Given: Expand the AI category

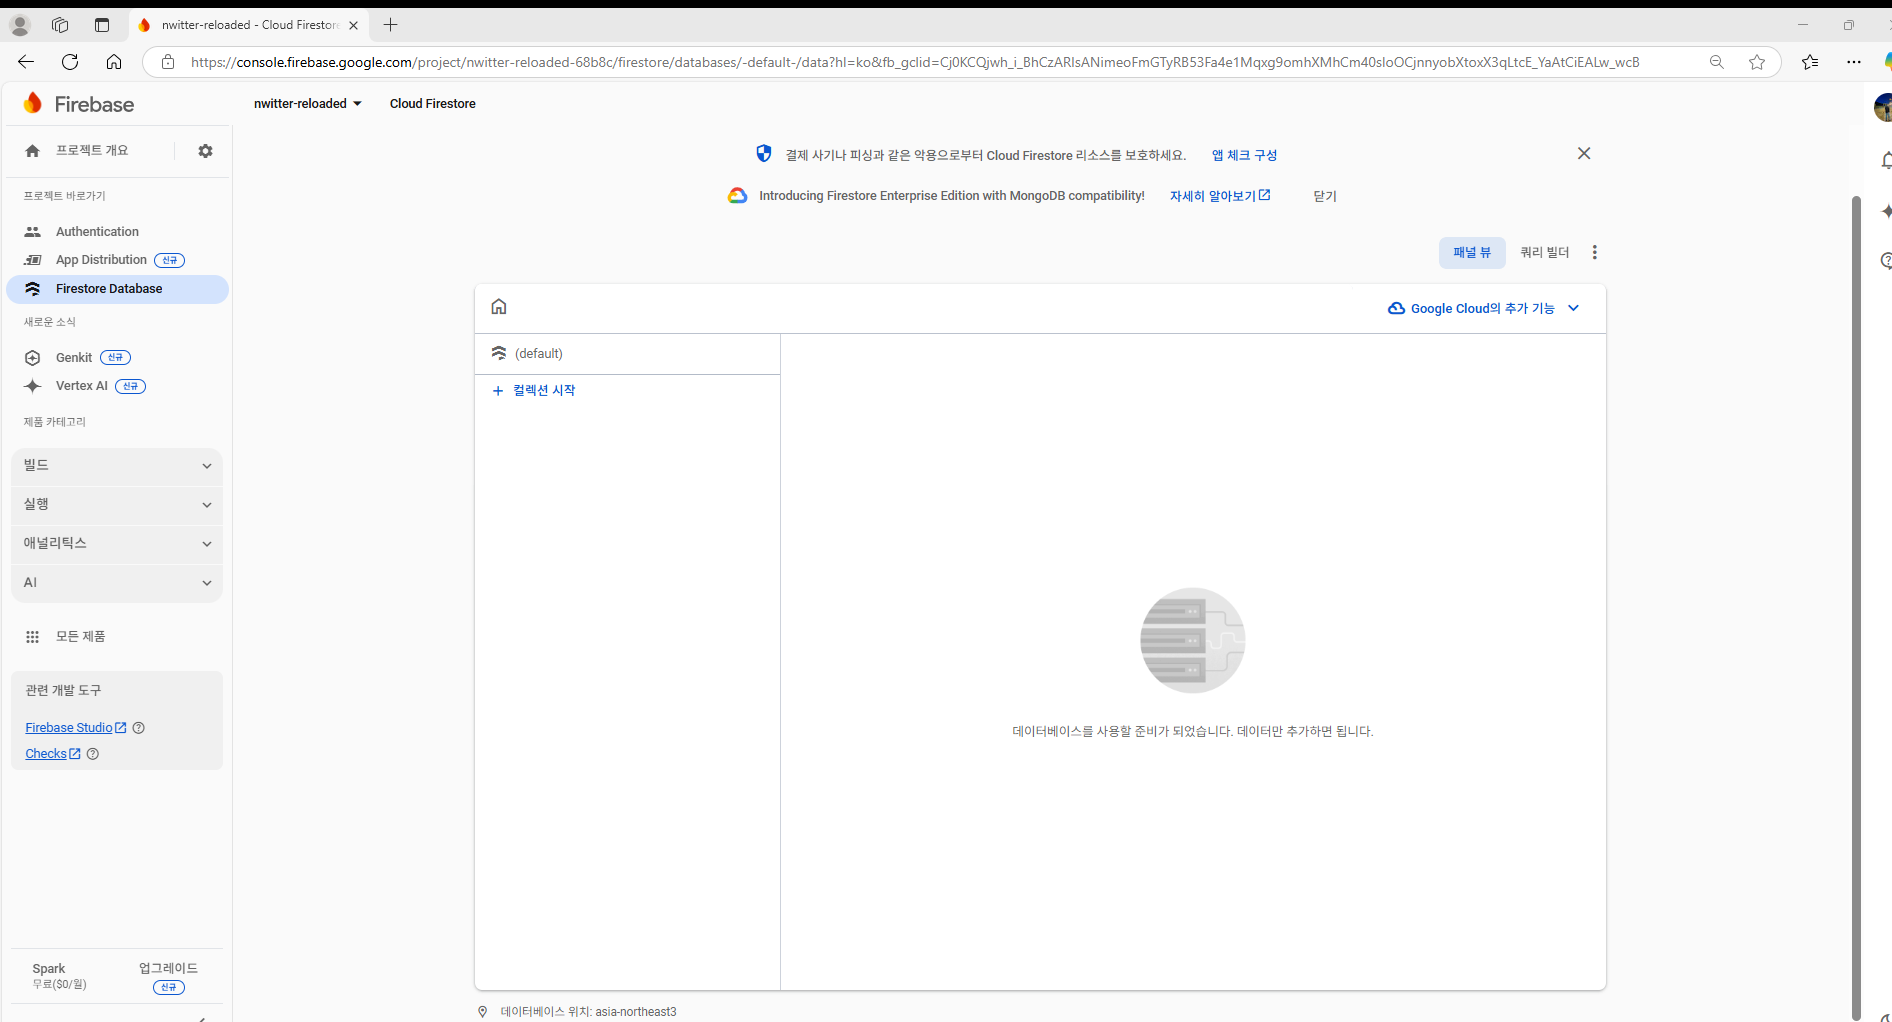Looking at the screenshot, I should (117, 583).
